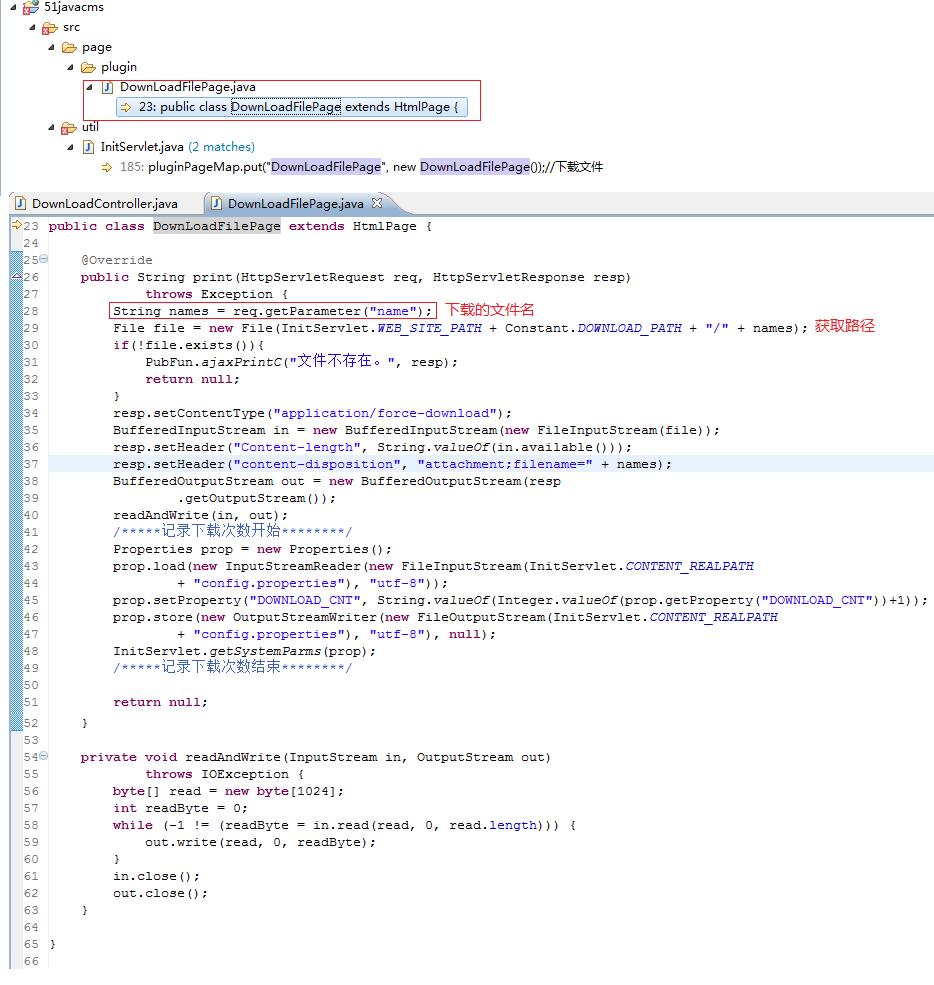Collapse the 51javacms project node
Viewport: 934px width, 985px height.
pyautogui.click(x=13, y=8)
